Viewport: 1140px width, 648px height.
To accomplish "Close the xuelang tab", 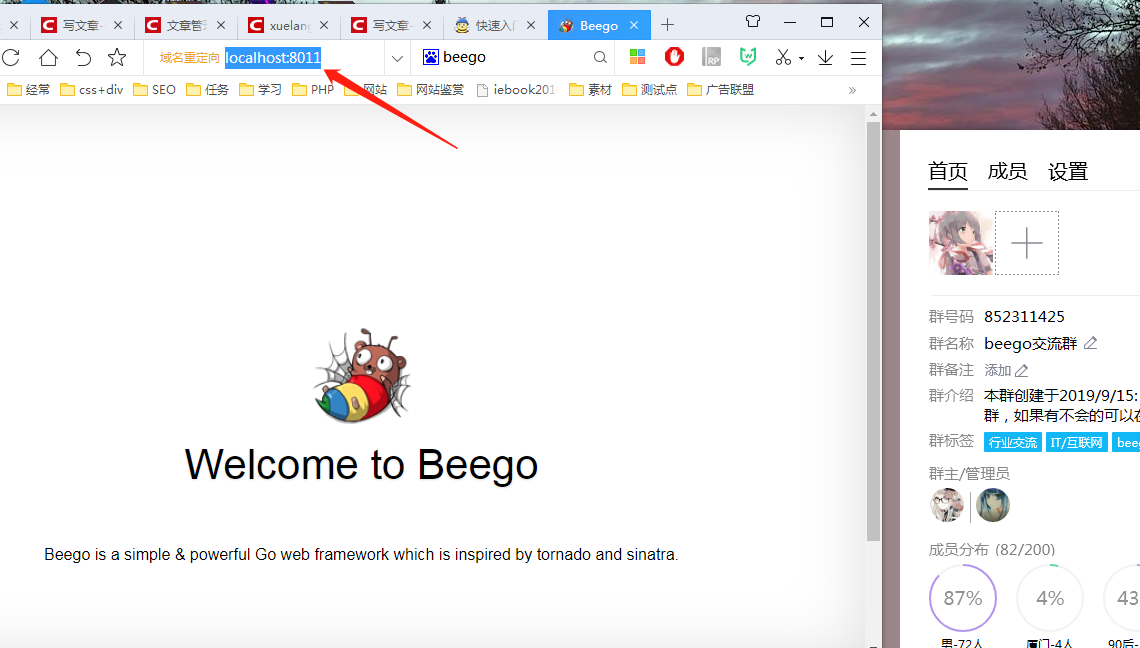I will 324,25.
